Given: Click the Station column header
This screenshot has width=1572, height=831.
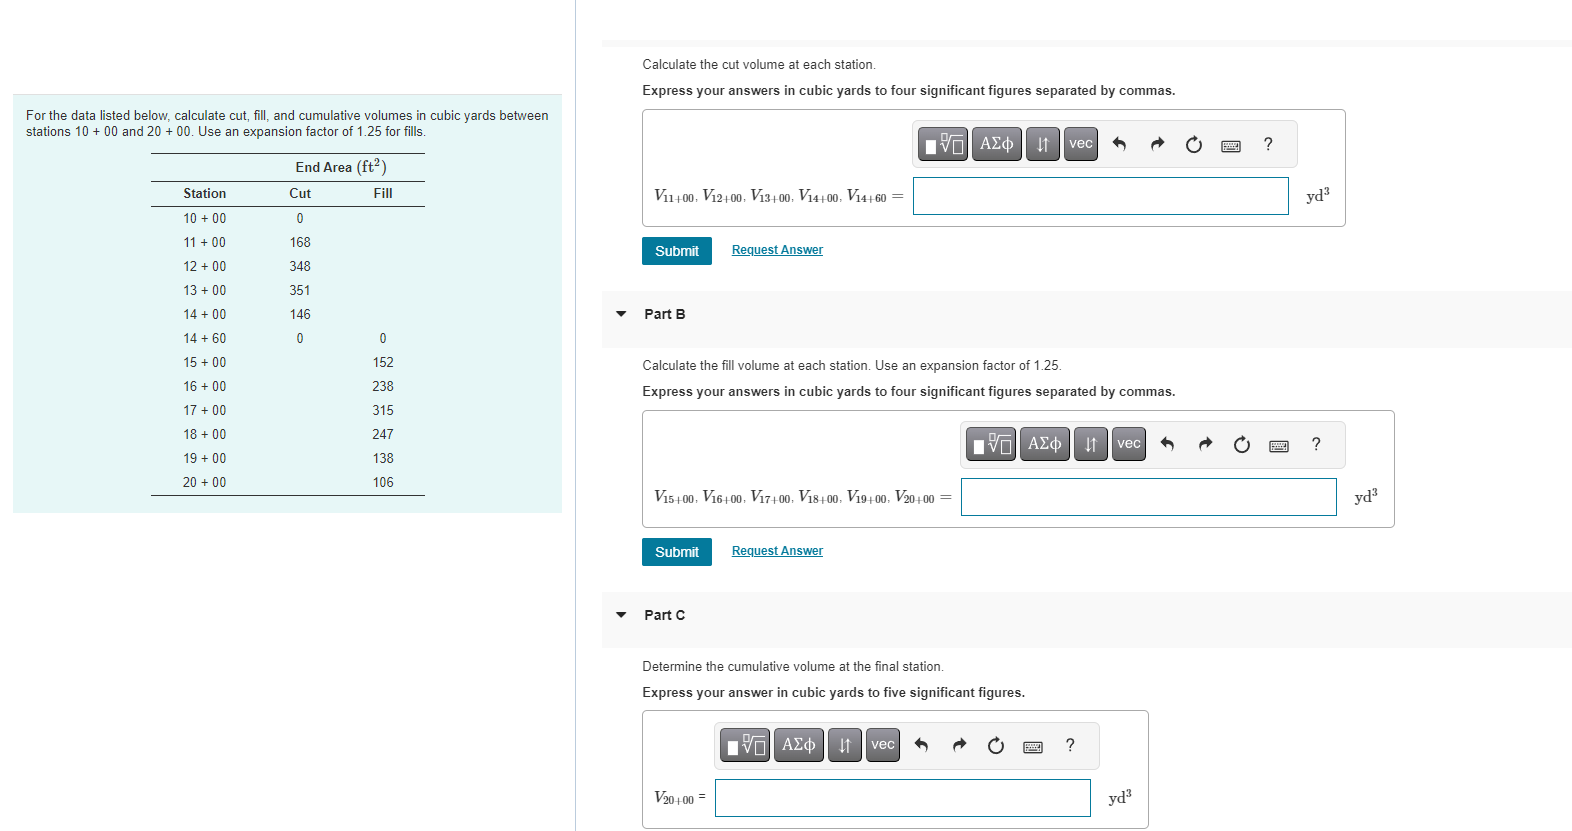Looking at the screenshot, I should pos(204,193).
